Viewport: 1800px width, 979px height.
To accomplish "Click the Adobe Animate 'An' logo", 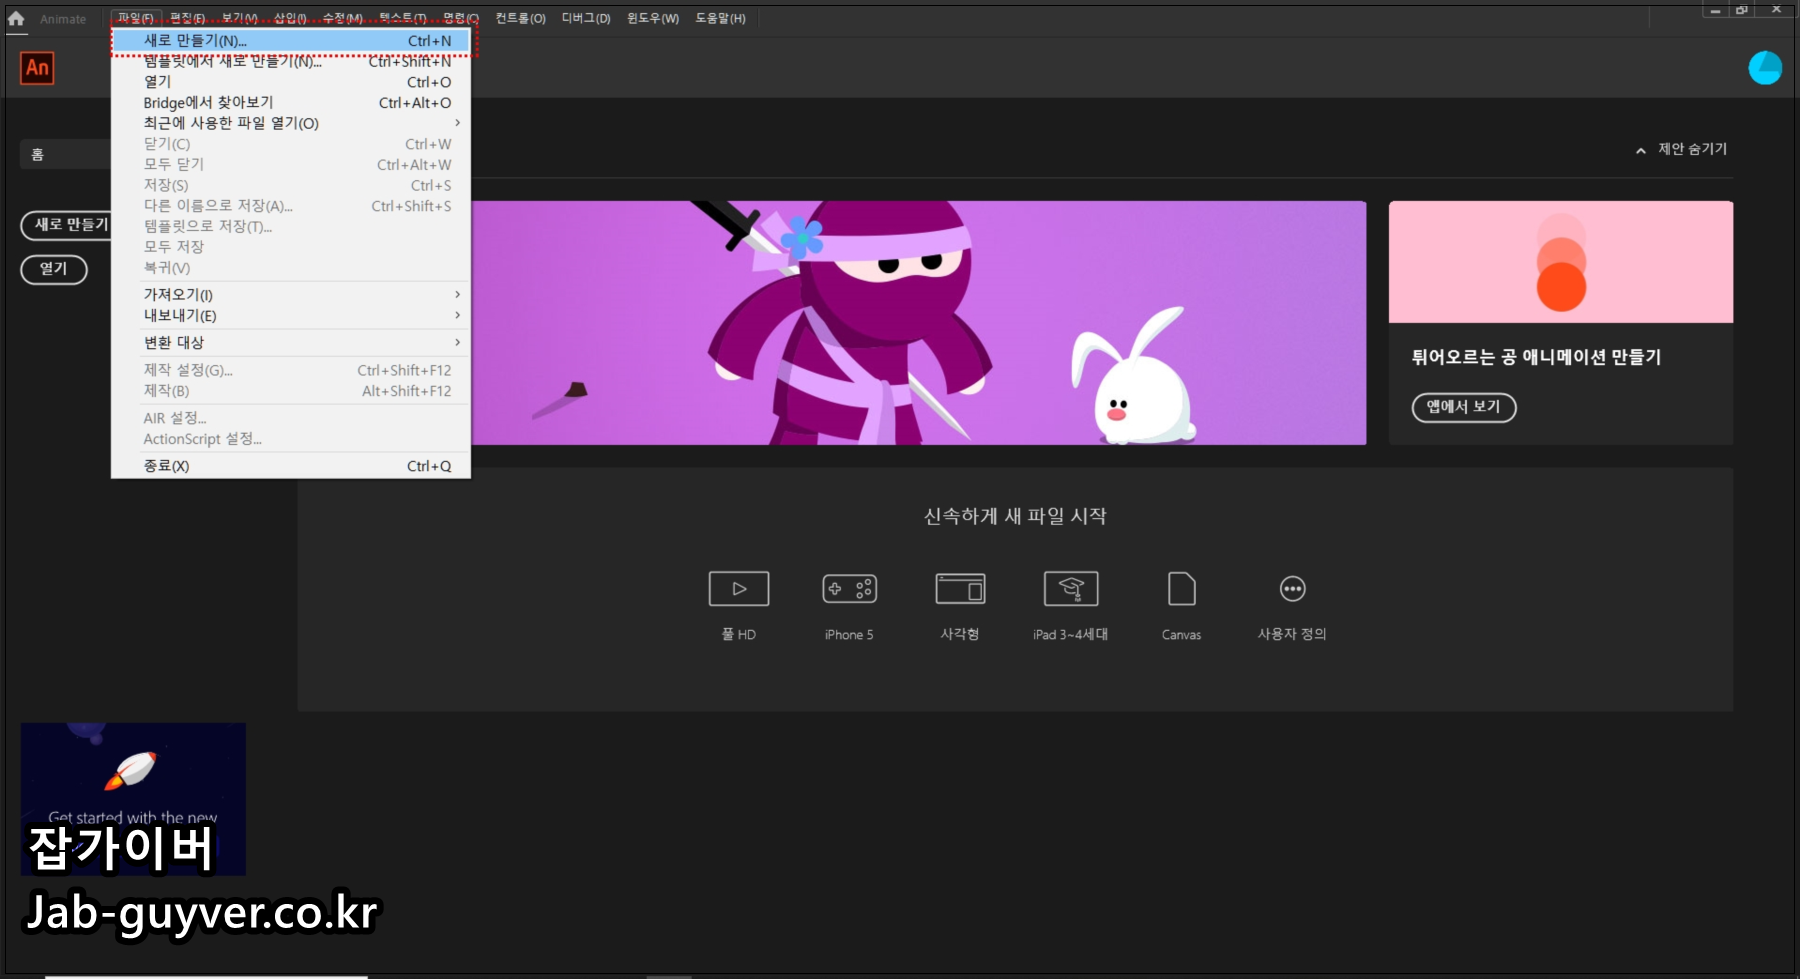I will 37,68.
